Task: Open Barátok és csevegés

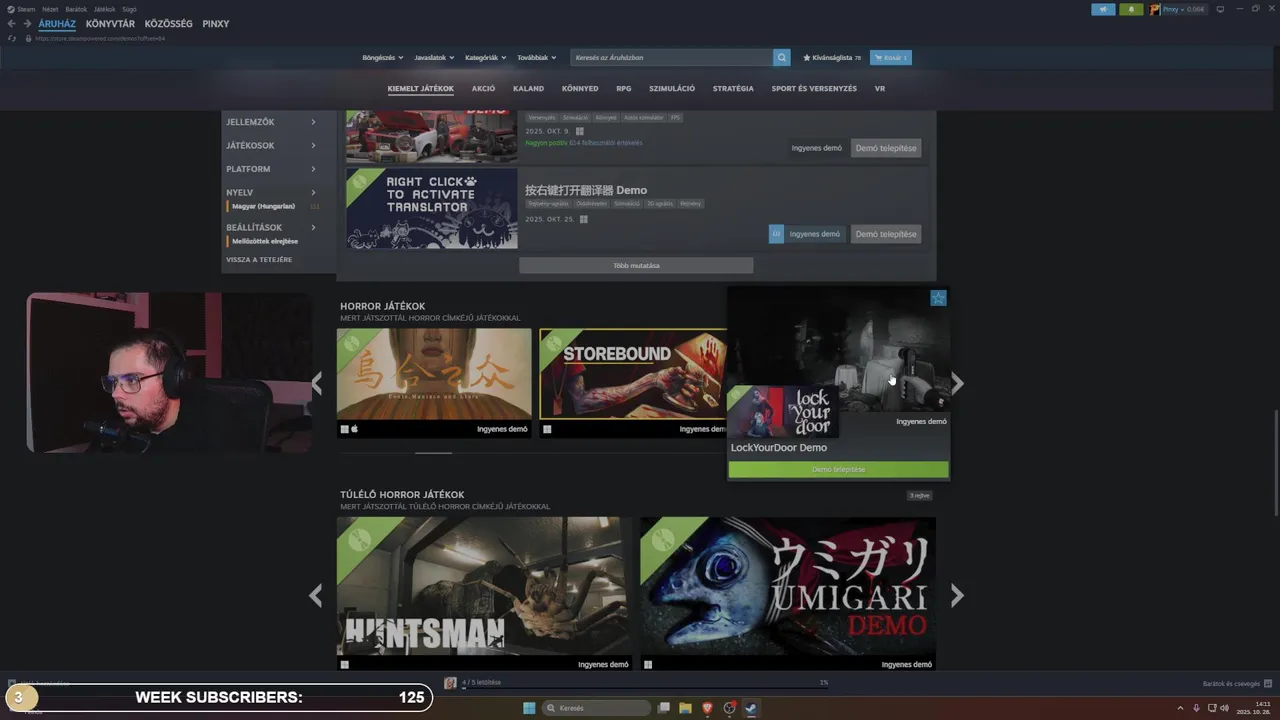Action: coord(1235,684)
